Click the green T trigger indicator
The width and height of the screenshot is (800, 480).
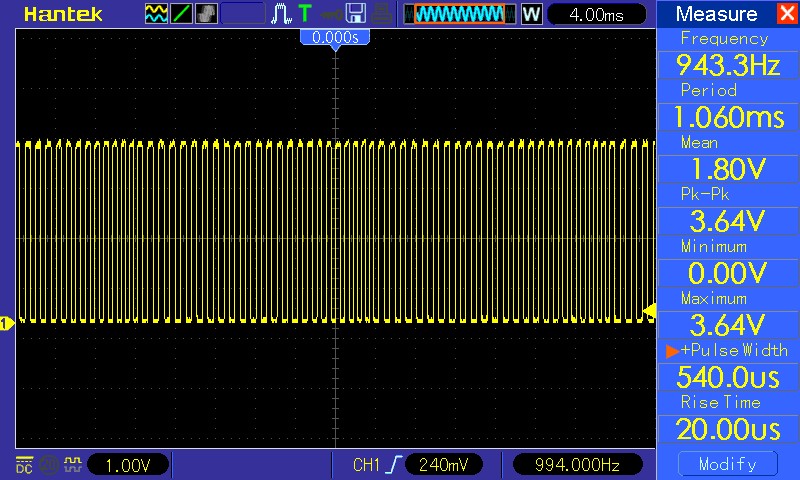pos(304,14)
